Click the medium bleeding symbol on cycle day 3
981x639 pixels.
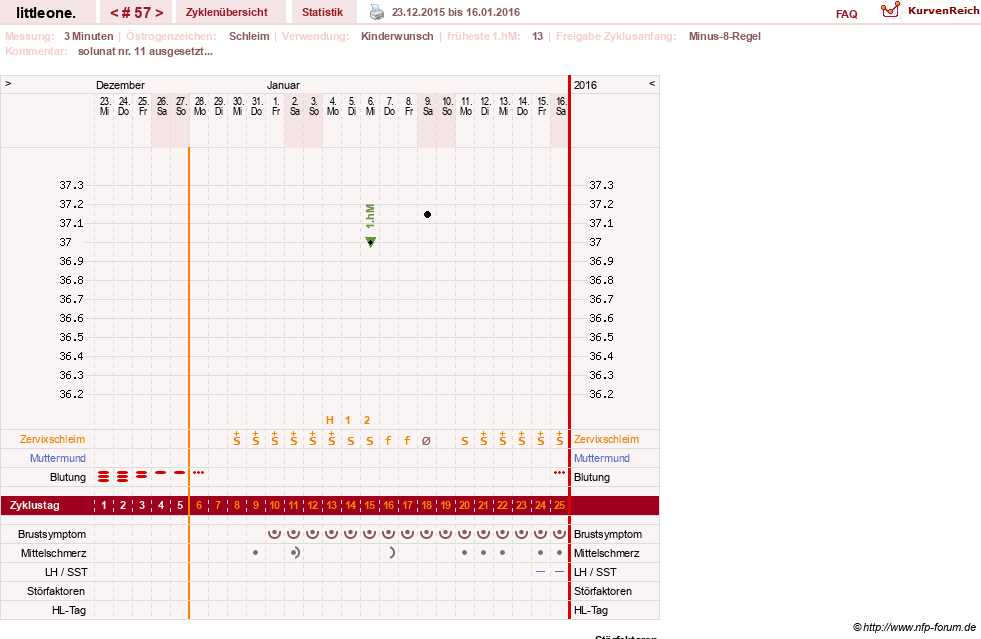click(x=142, y=475)
